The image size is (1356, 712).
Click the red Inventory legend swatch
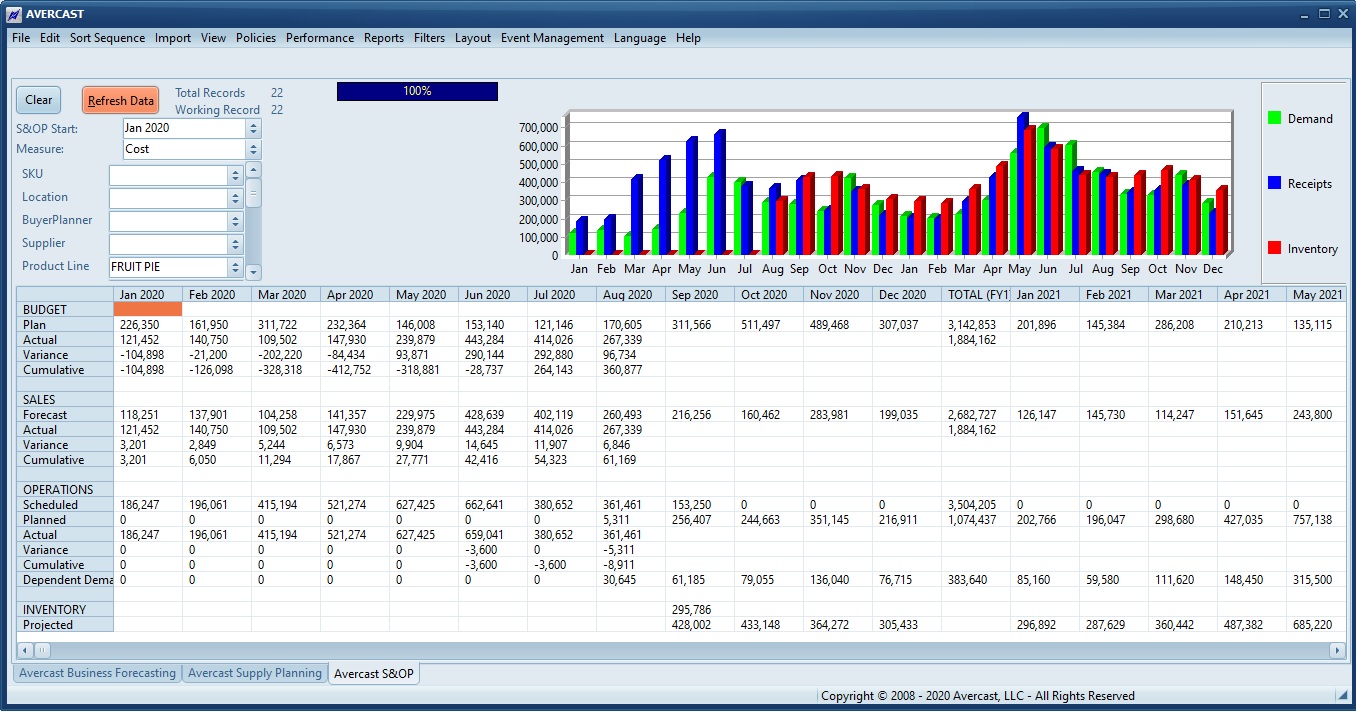(1274, 248)
